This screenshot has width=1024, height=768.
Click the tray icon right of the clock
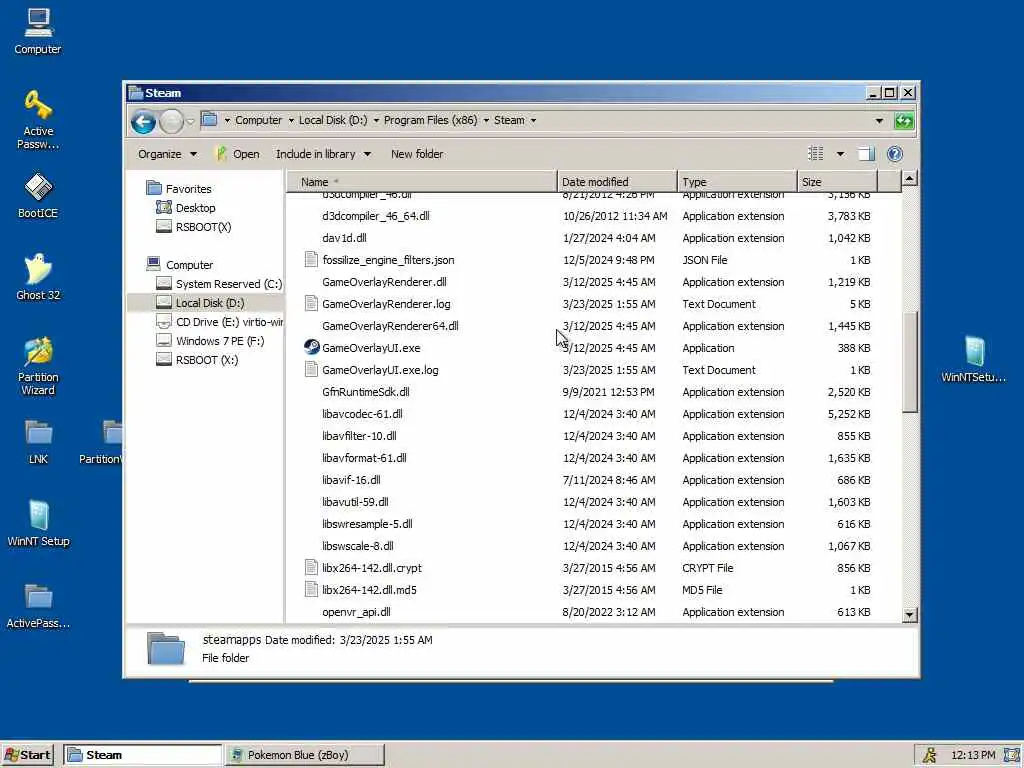coord(1012,755)
